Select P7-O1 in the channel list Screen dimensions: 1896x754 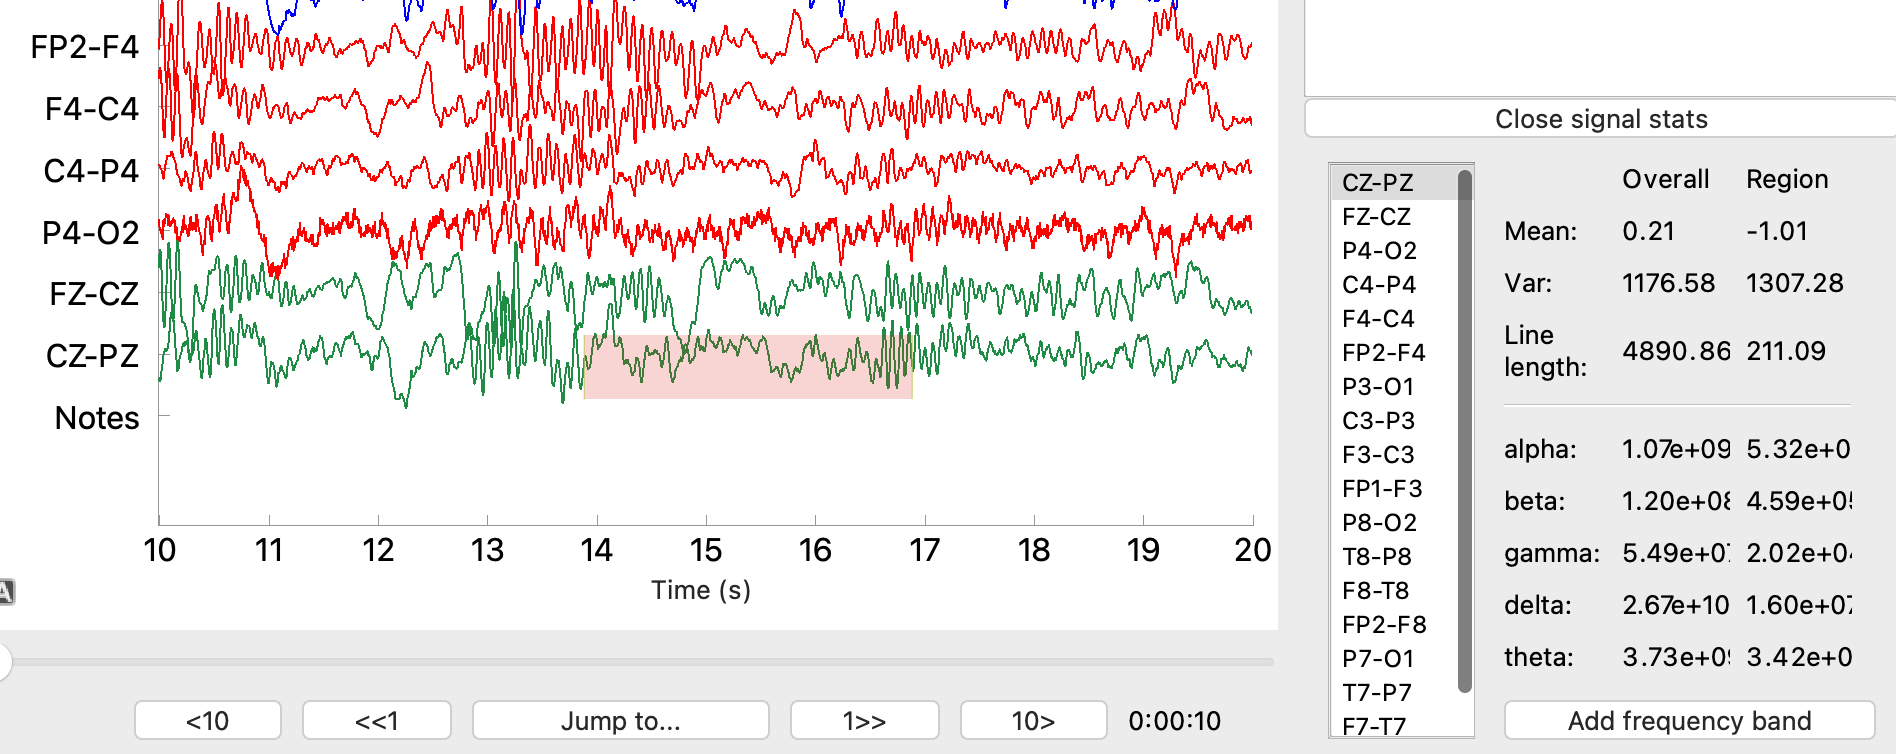[1377, 659]
